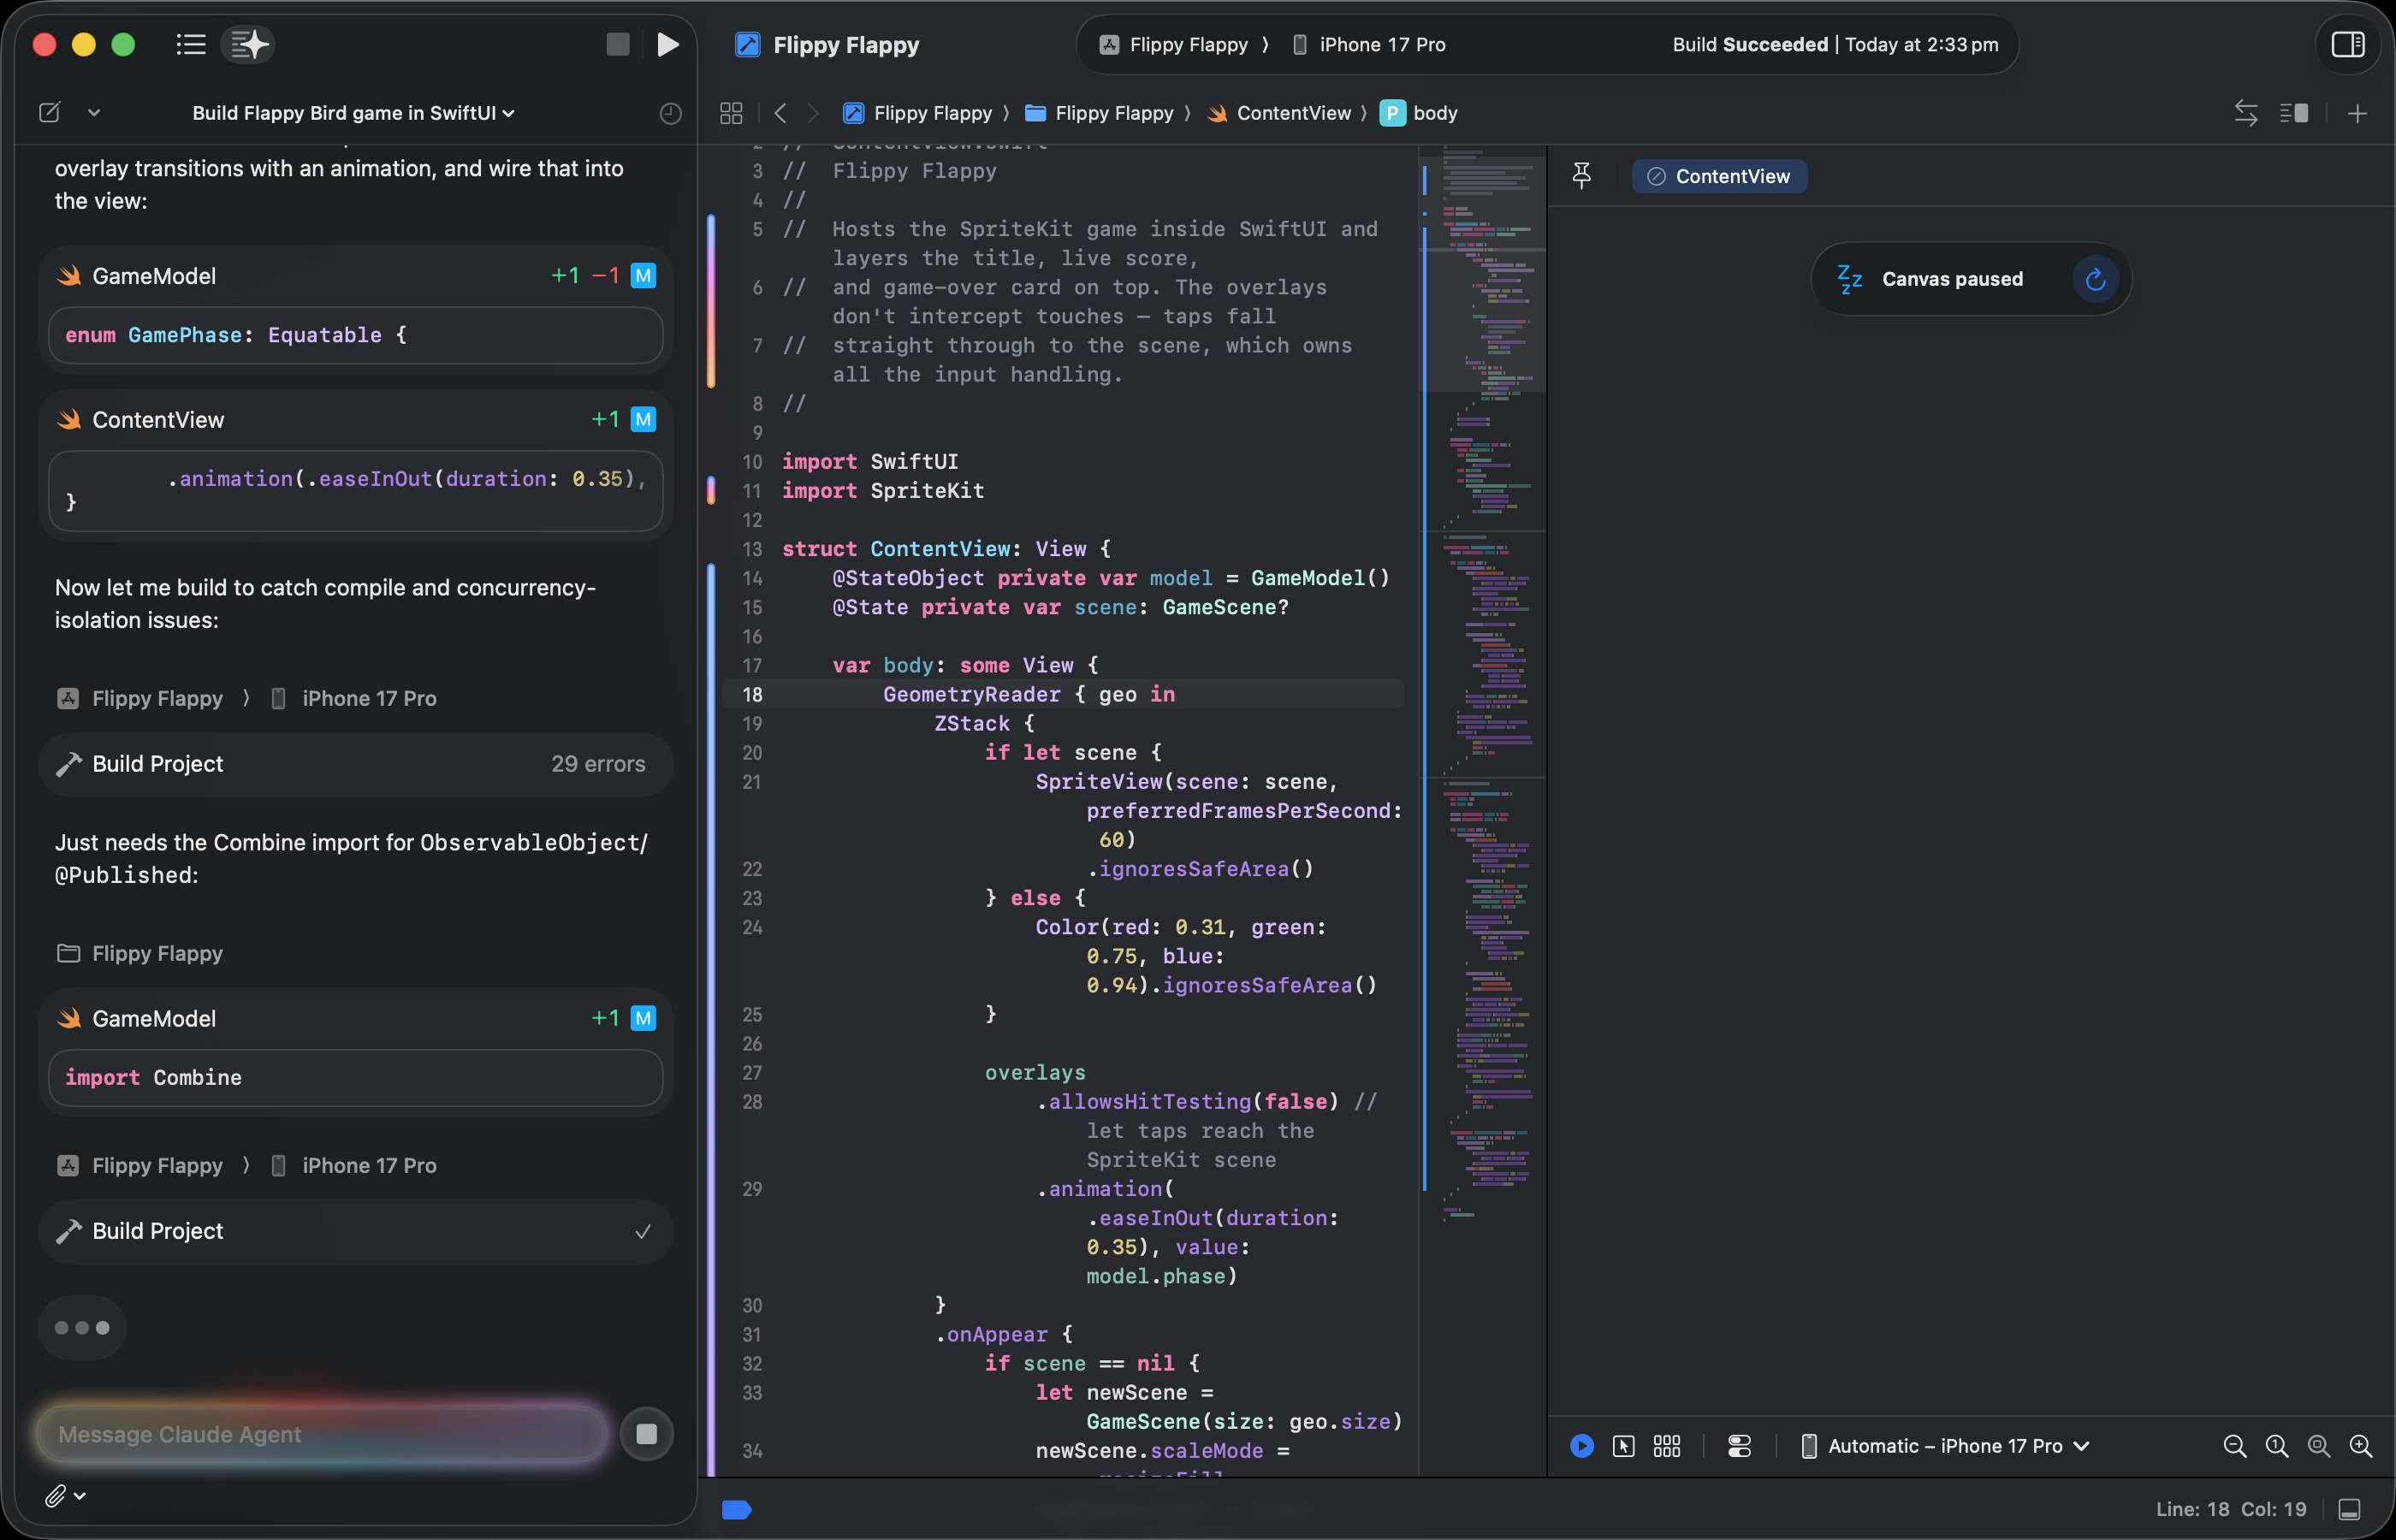Click the Flippy Flappy window title
Viewport: 2396px width, 1540px height.
pyautogui.click(x=846, y=44)
